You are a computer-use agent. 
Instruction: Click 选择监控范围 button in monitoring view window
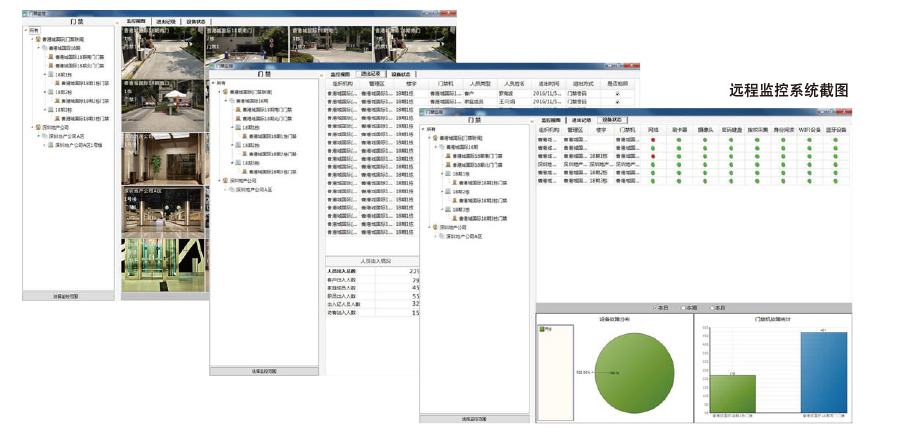coord(69,296)
